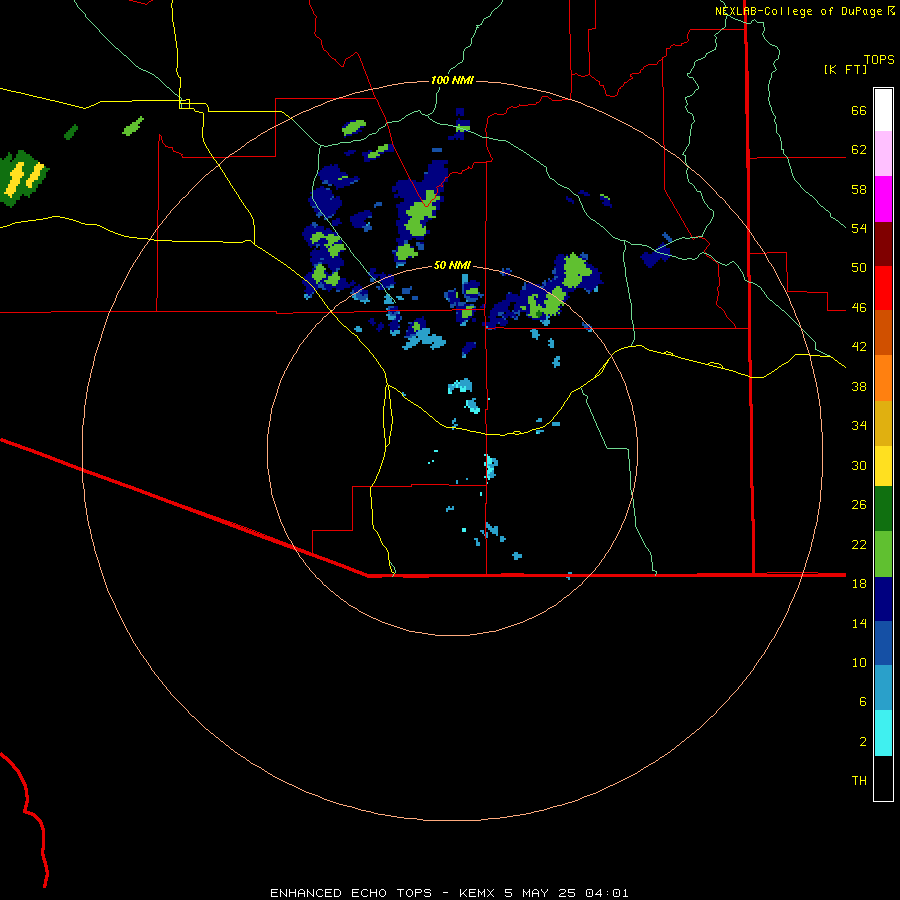Click the light blue legend swatch
The width and height of the screenshot is (900, 900).
pos(883,687)
